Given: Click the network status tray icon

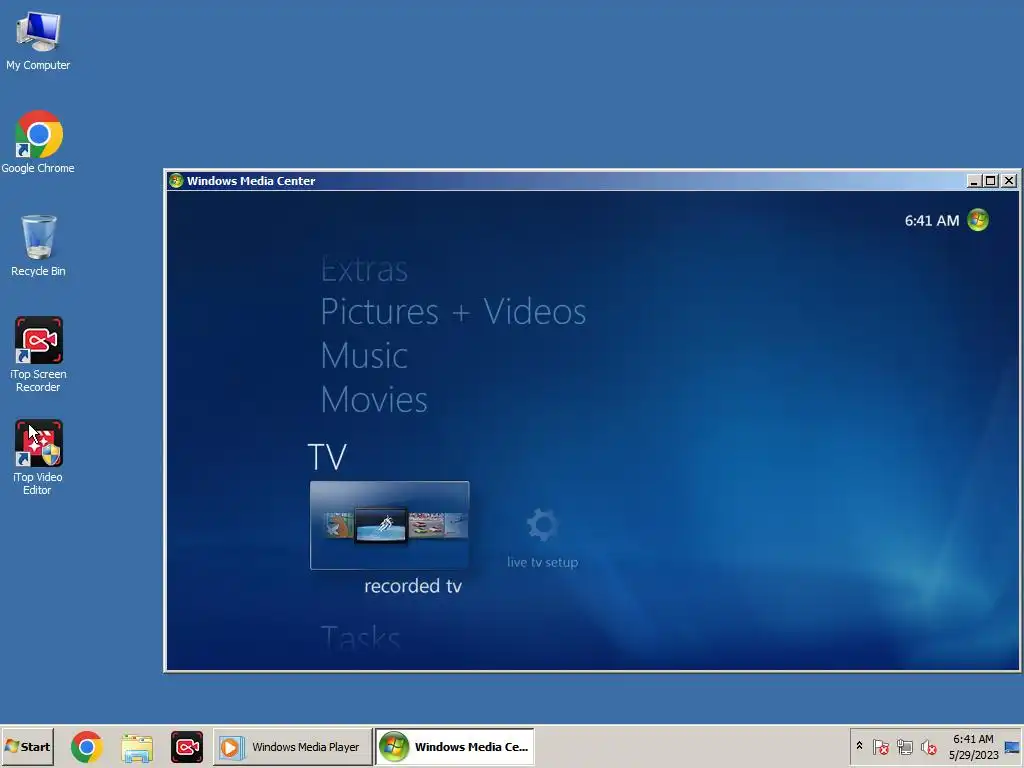Looking at the screenshot, I should [x=904, y=746].
